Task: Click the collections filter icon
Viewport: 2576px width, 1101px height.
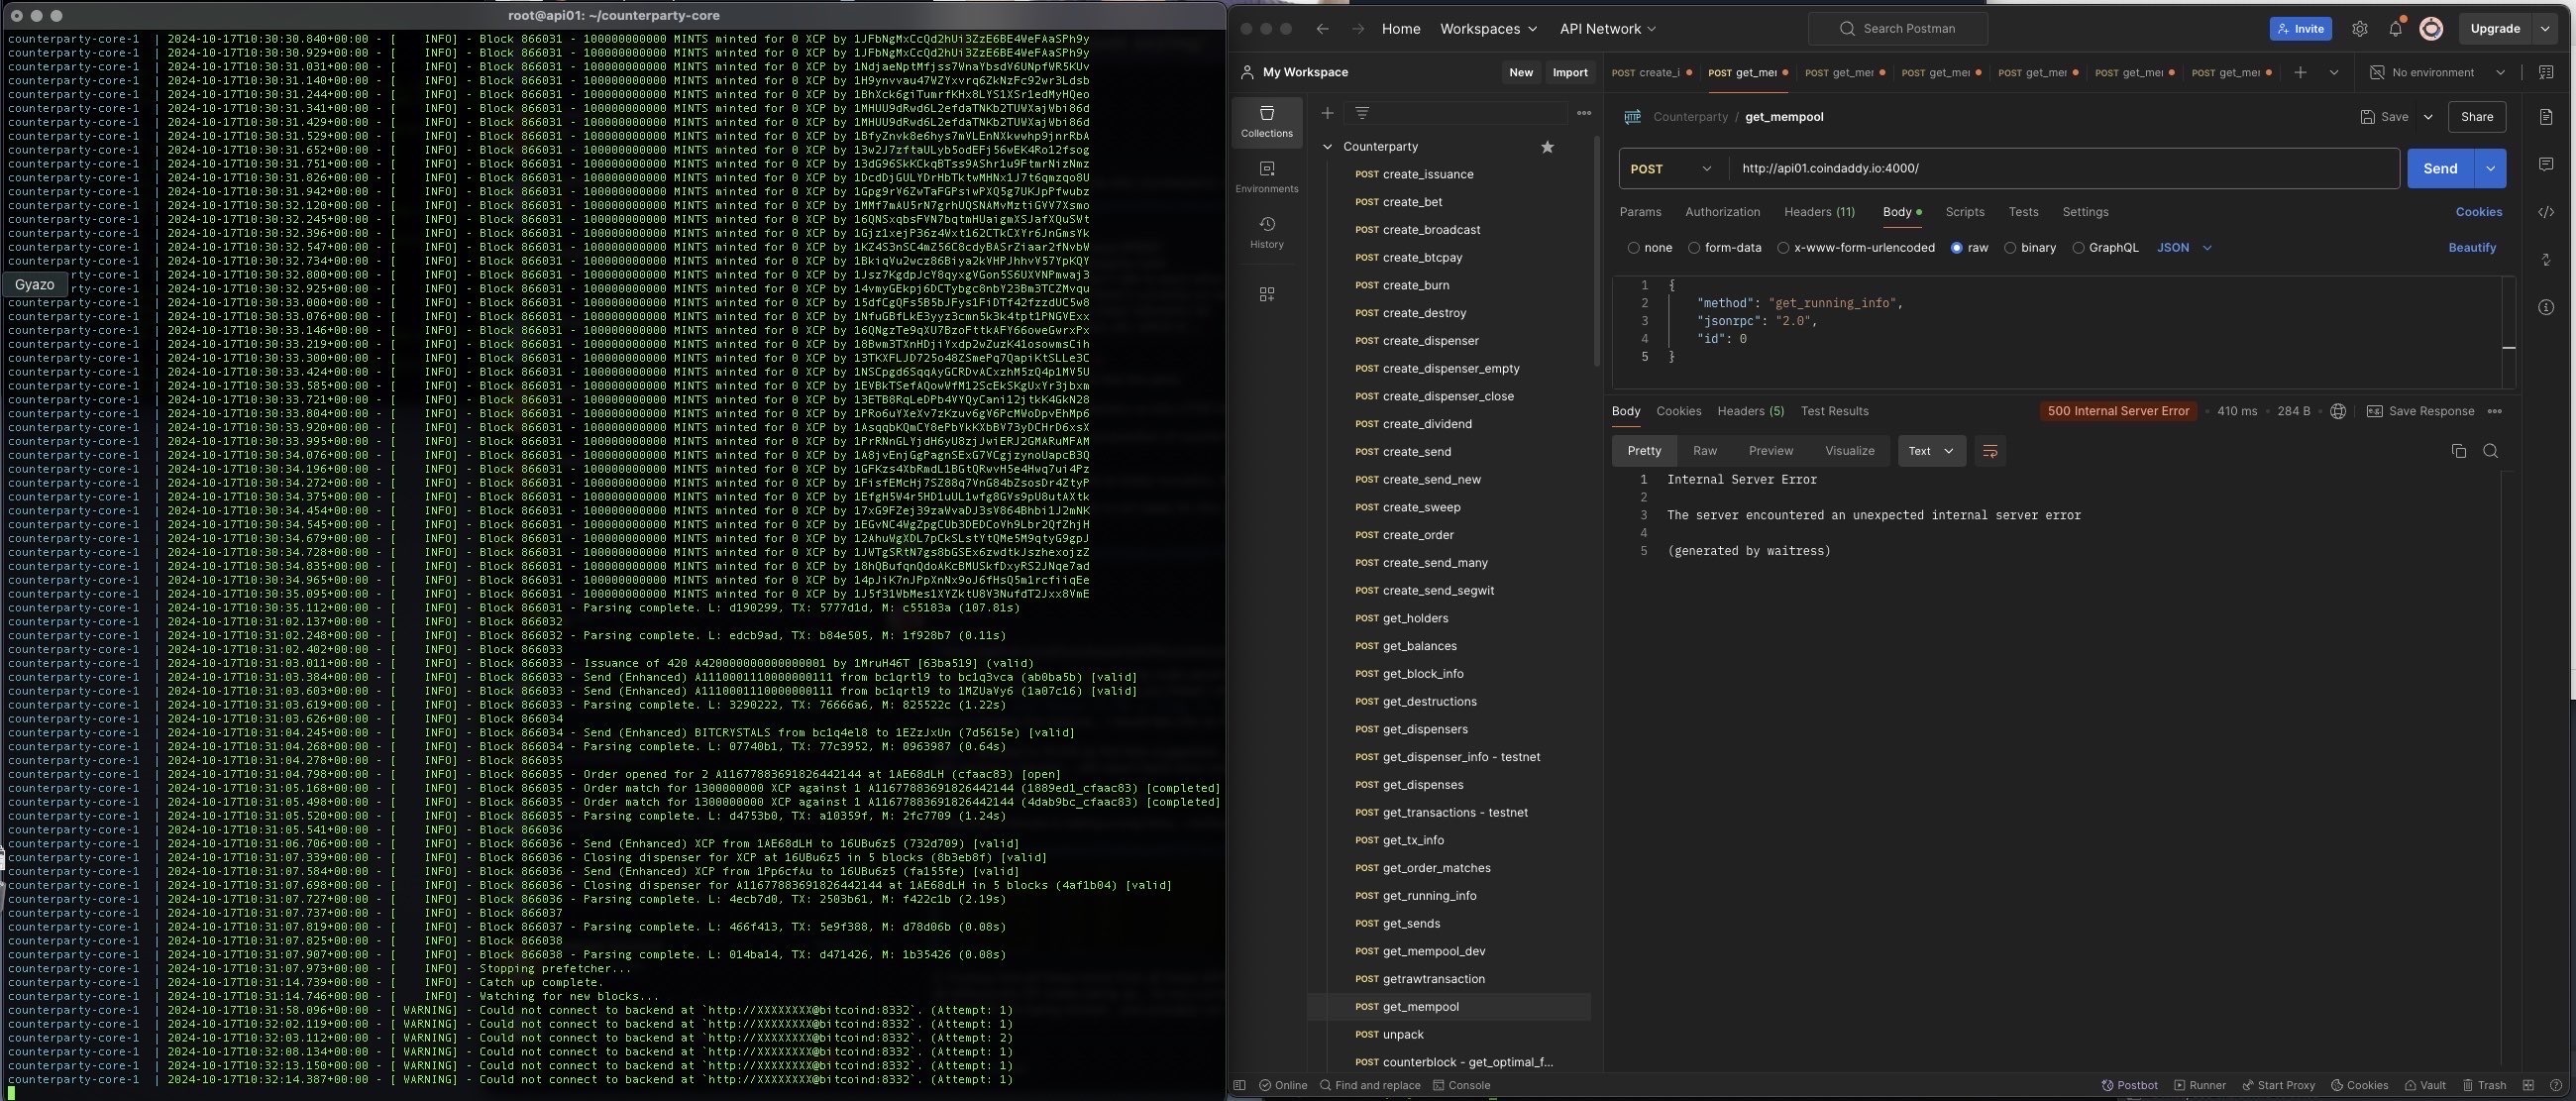Action: (1361, 113)
